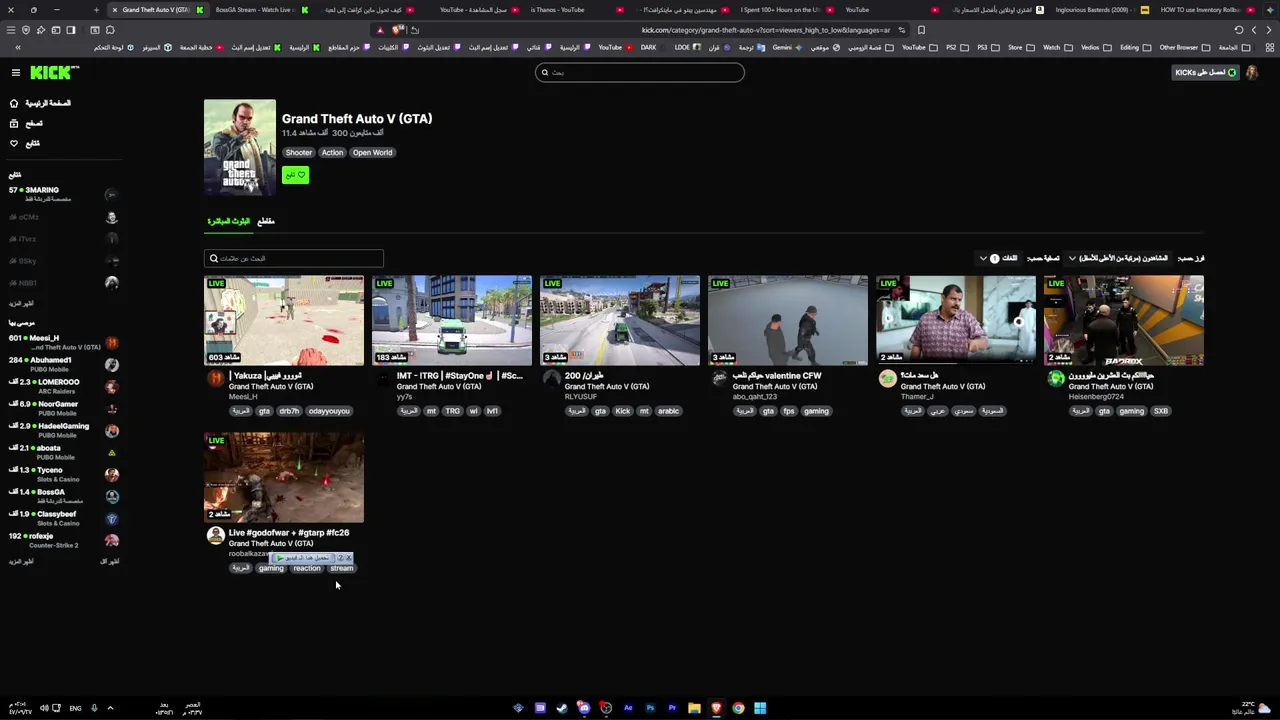Viewport: 1280px width, 720px height.
Task: Open NoorGamer in recommended channels
Action: (x=63, y=408)
